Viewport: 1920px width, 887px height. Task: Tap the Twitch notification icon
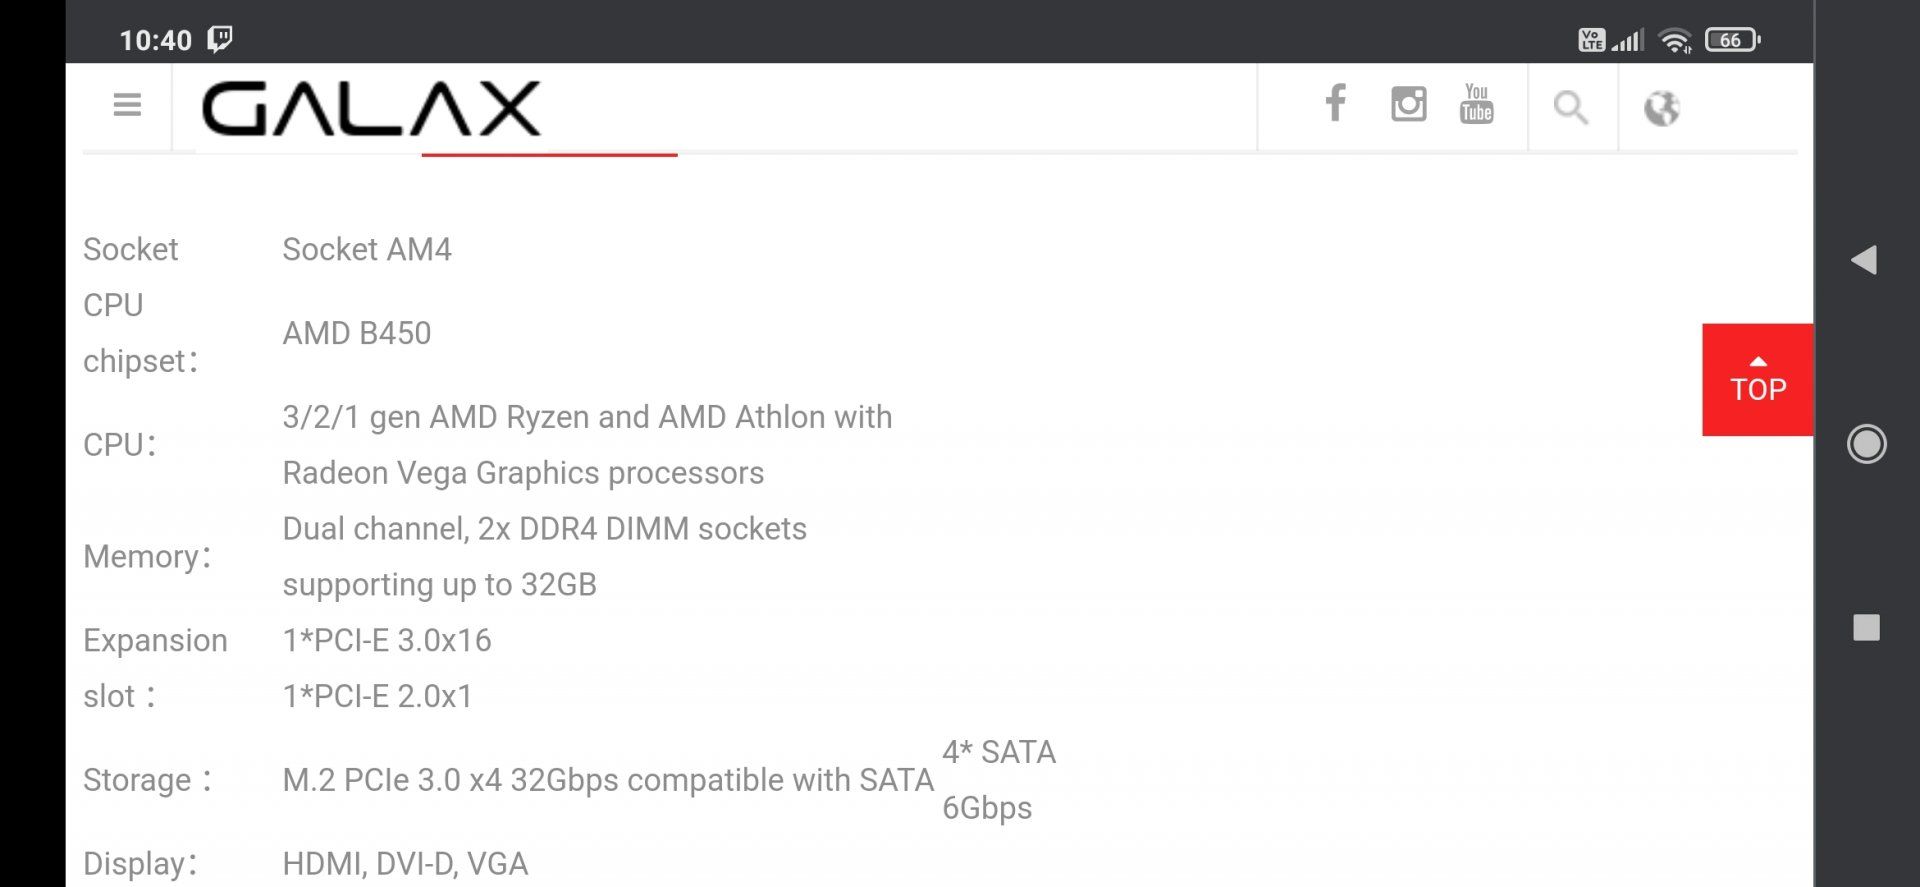point(220,39)
